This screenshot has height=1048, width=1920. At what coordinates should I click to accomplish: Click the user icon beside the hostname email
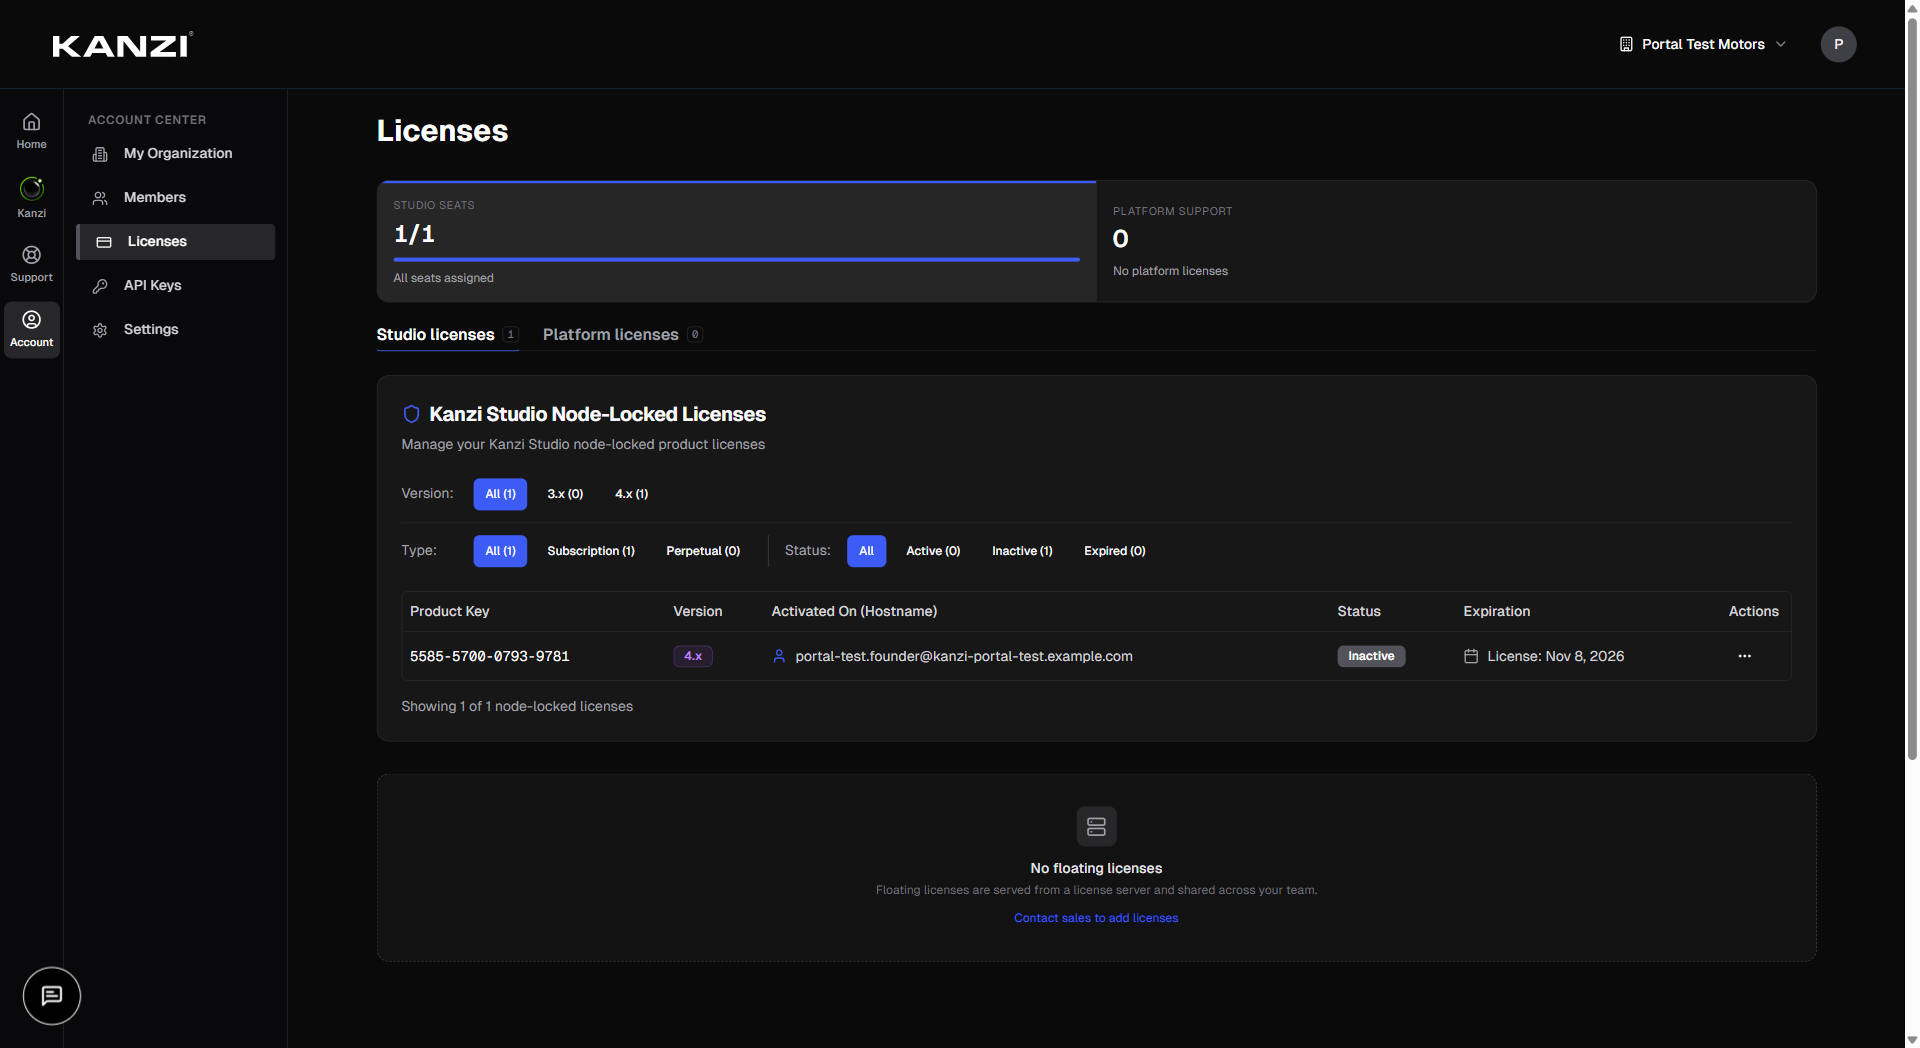click(x=779, y=656)
